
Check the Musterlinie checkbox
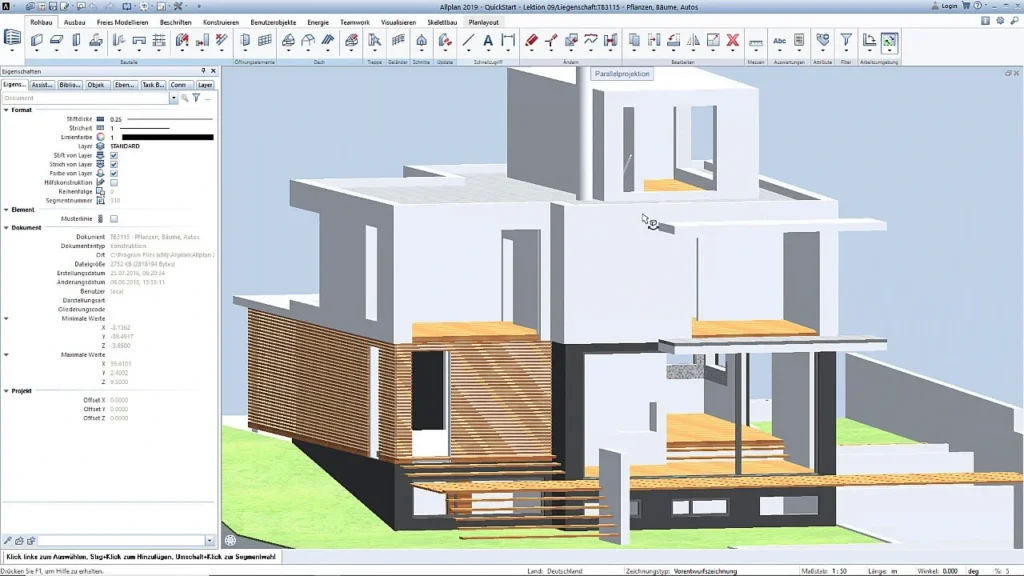pyautogui.click(x=114, y=219)
